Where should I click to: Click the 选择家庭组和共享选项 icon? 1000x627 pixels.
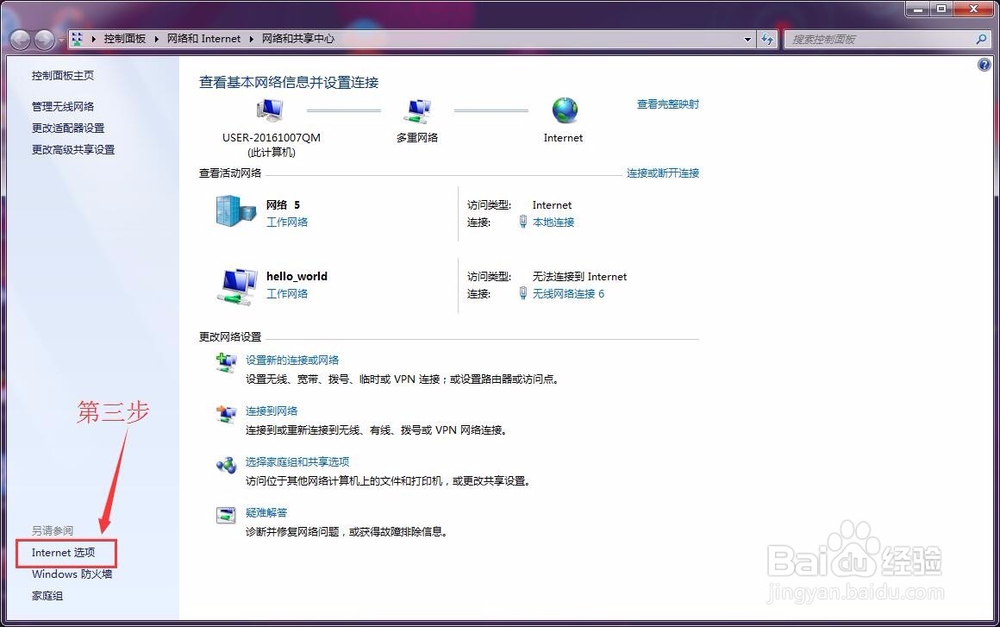pyautogui.click(x=227, y=464)
